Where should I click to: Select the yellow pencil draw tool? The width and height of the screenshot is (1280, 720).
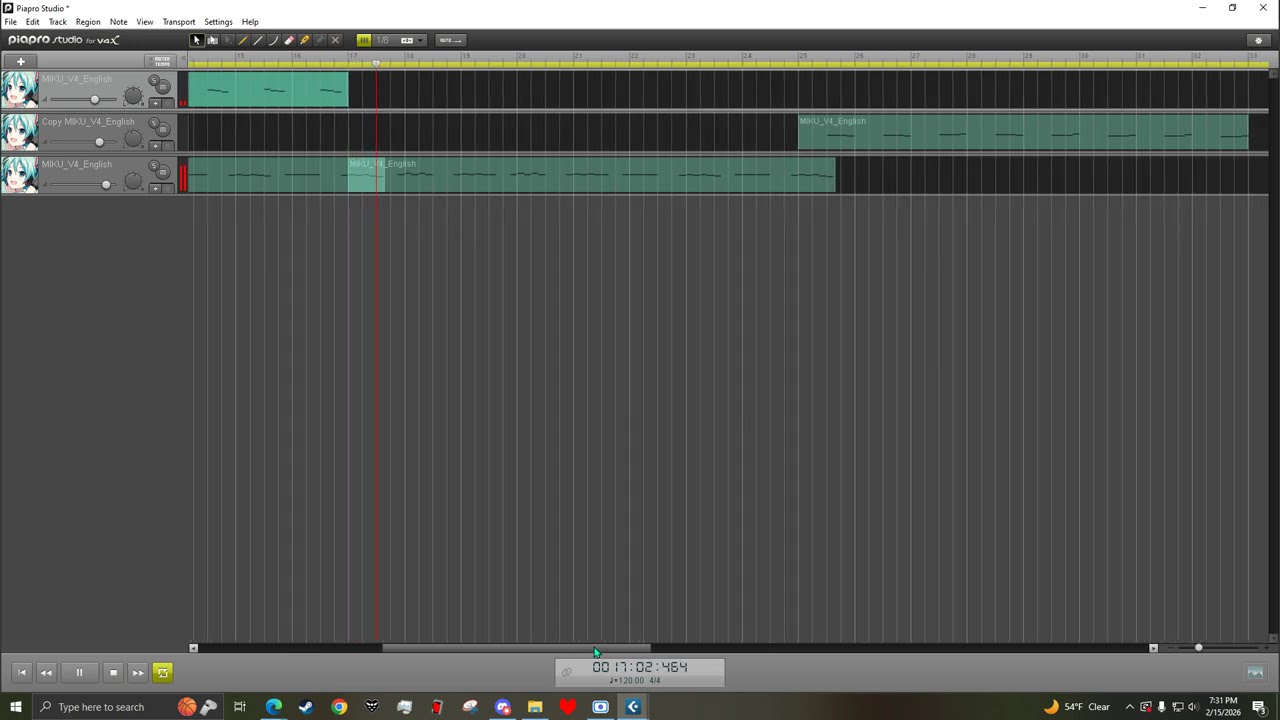point(243,40)
